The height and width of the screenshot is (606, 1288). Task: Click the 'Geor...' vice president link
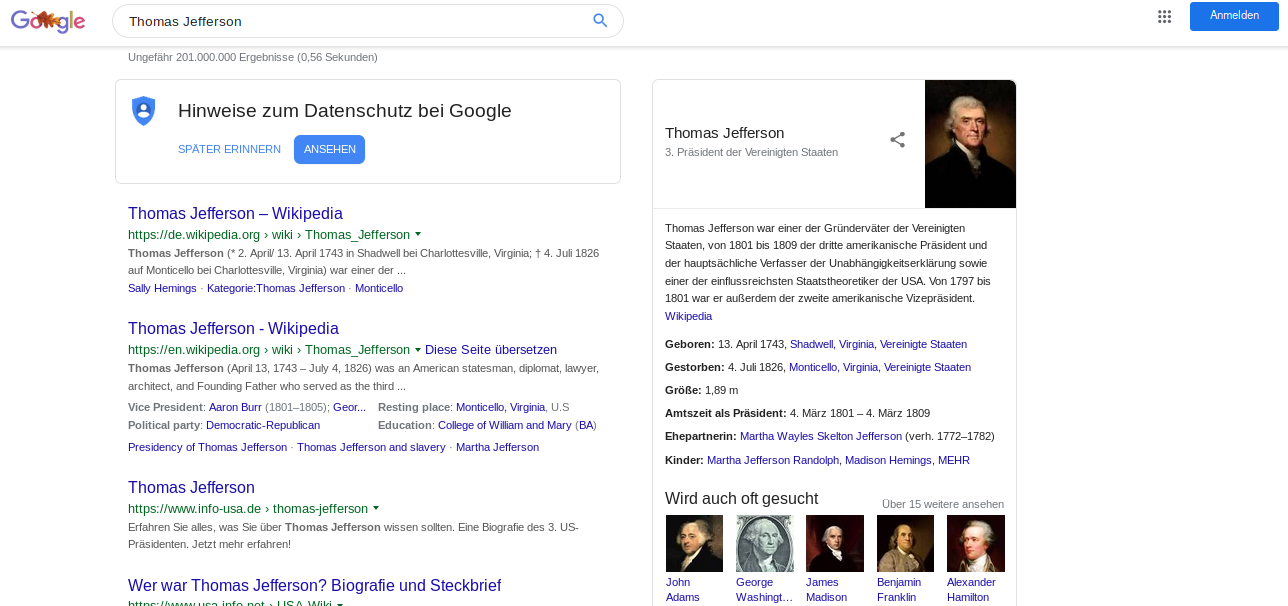point(349,408)
